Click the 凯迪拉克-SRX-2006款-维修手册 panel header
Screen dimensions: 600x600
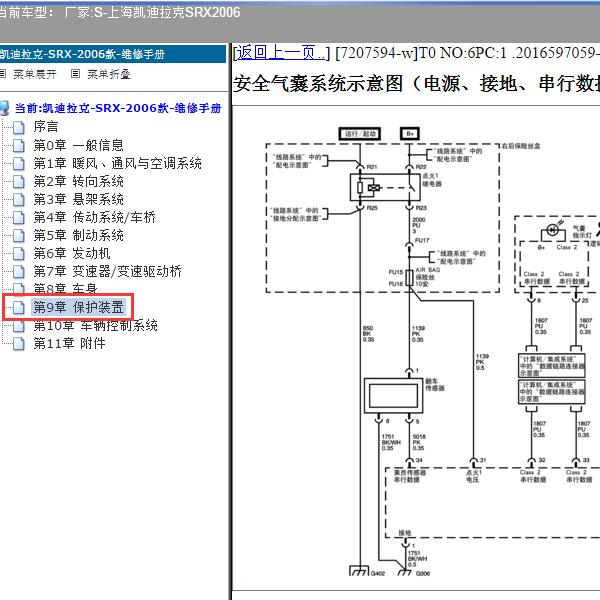pyautogui.click(x=113, y=54)
